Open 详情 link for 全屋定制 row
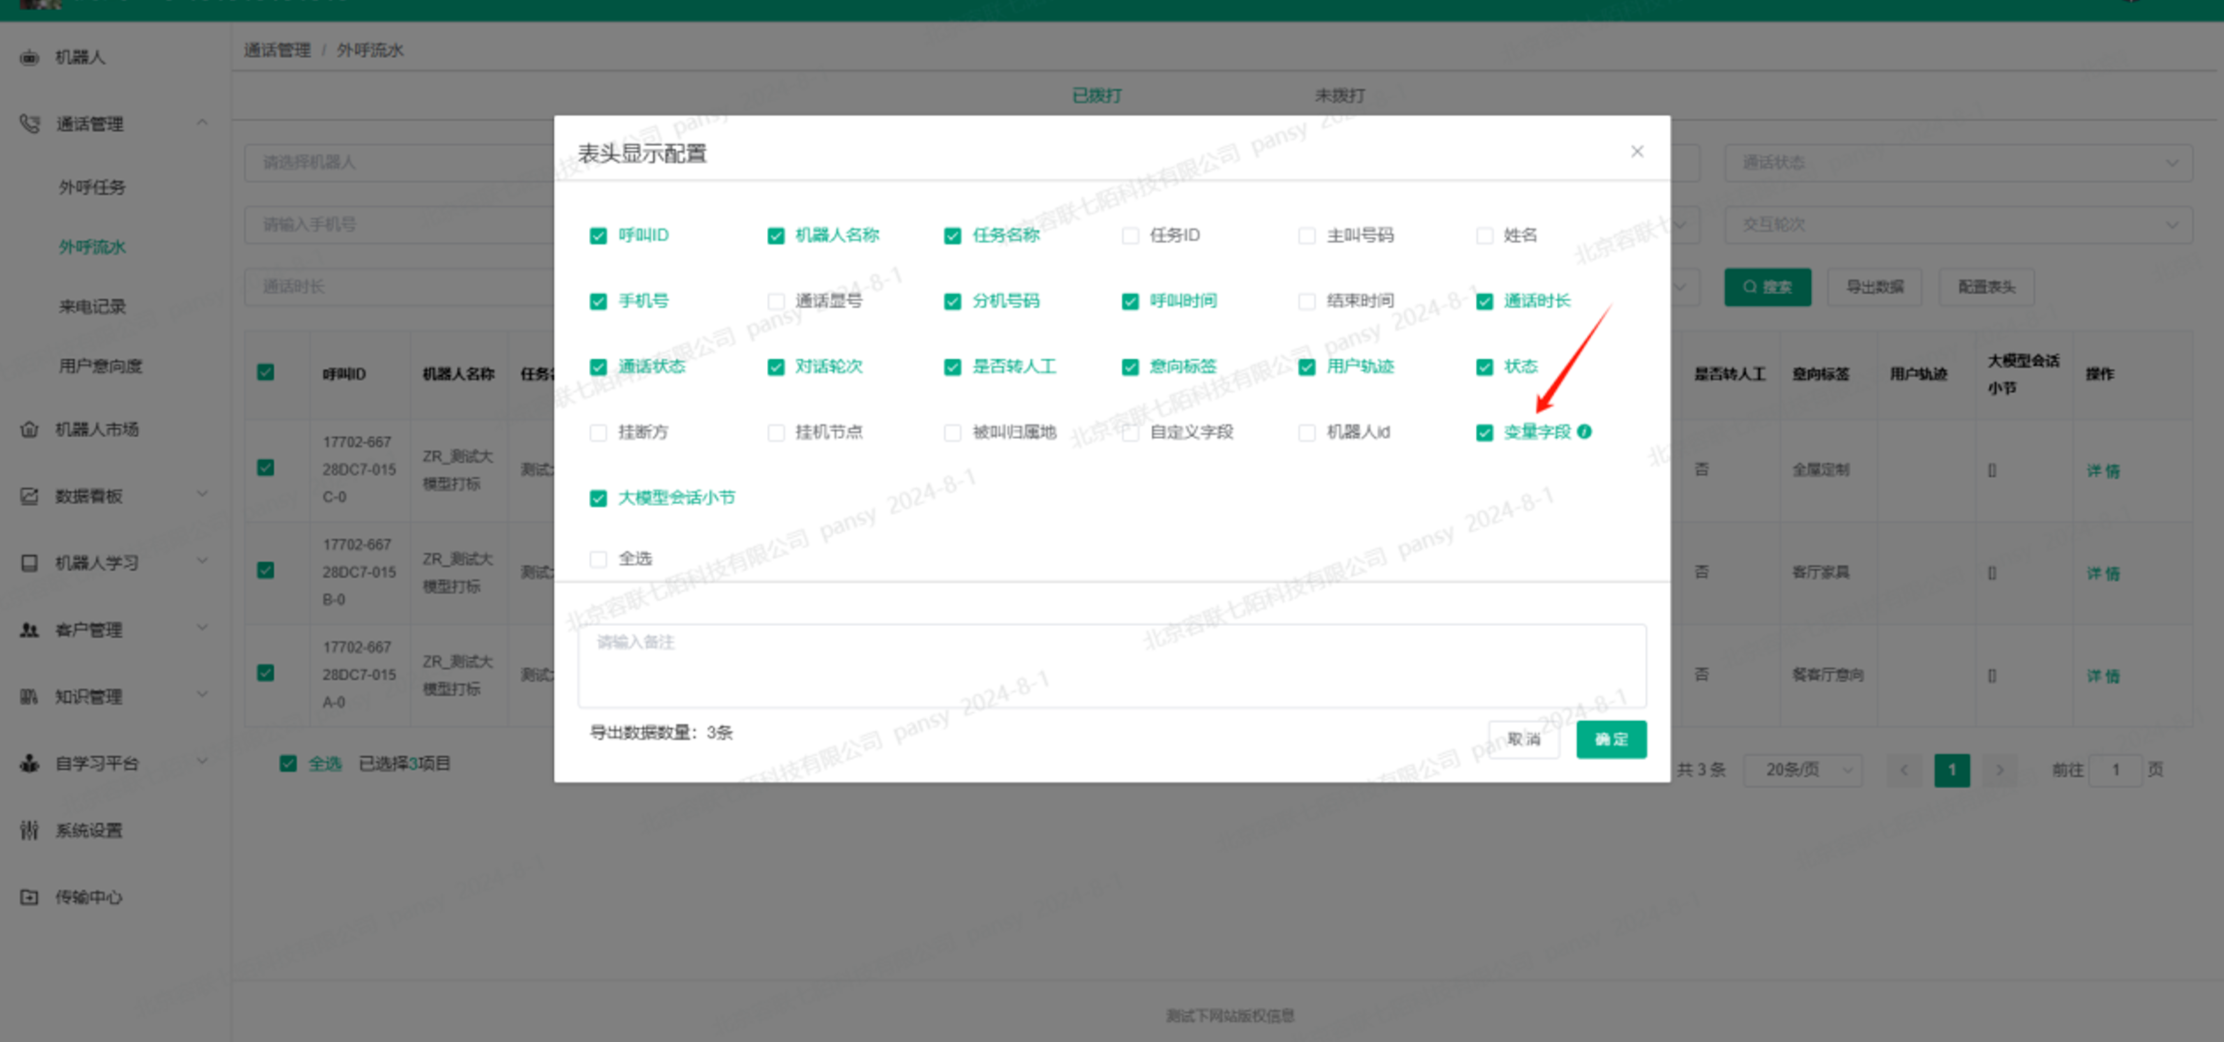The height and width of the screenshot is (1042, 2224). [2103, 471]
